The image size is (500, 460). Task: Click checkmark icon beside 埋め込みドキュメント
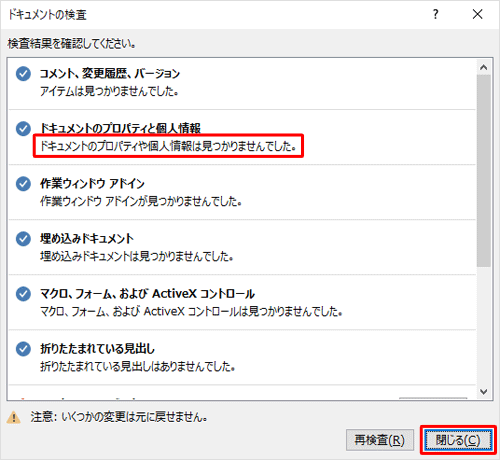pos(23,239)
